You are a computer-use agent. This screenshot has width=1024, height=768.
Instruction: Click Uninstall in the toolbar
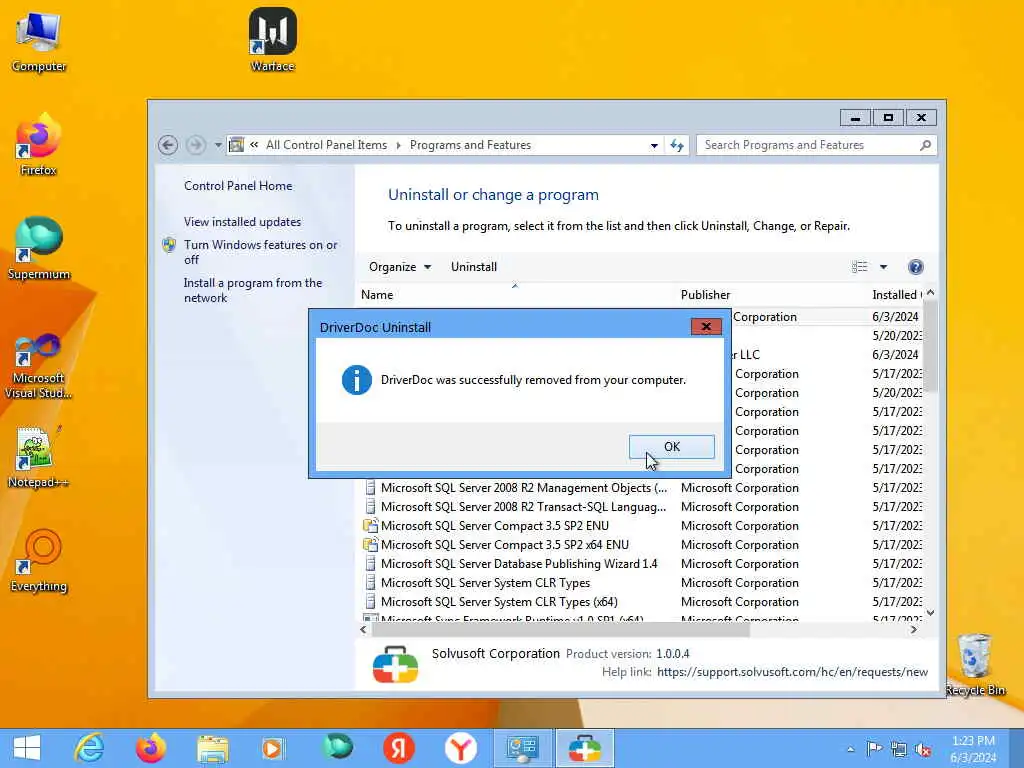tap(473, 266)
